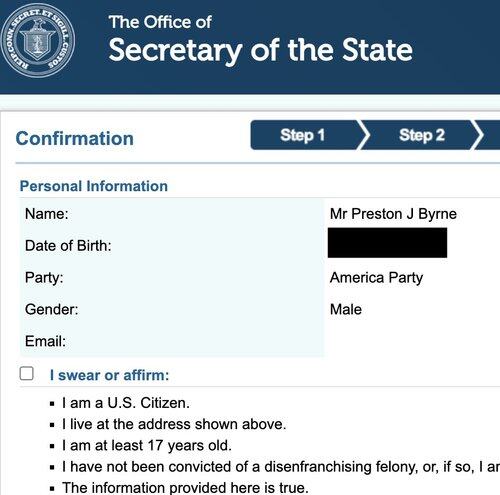Image resolution: width=500 pixels, height=495 pixels.
Task: Tick the 'I swear or affirm' checkbox
Action: click(26, 373)
